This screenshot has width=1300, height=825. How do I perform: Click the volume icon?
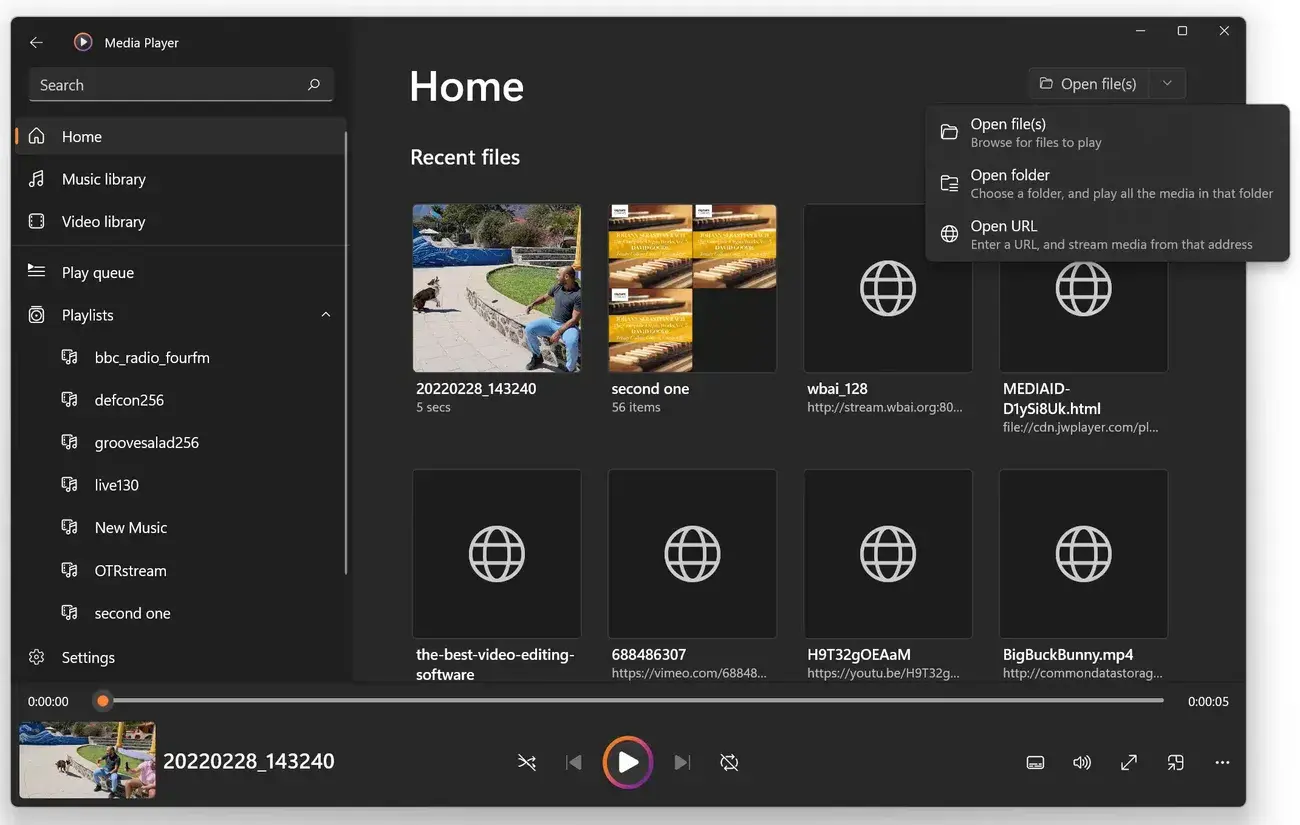[x=1081, y=762]
